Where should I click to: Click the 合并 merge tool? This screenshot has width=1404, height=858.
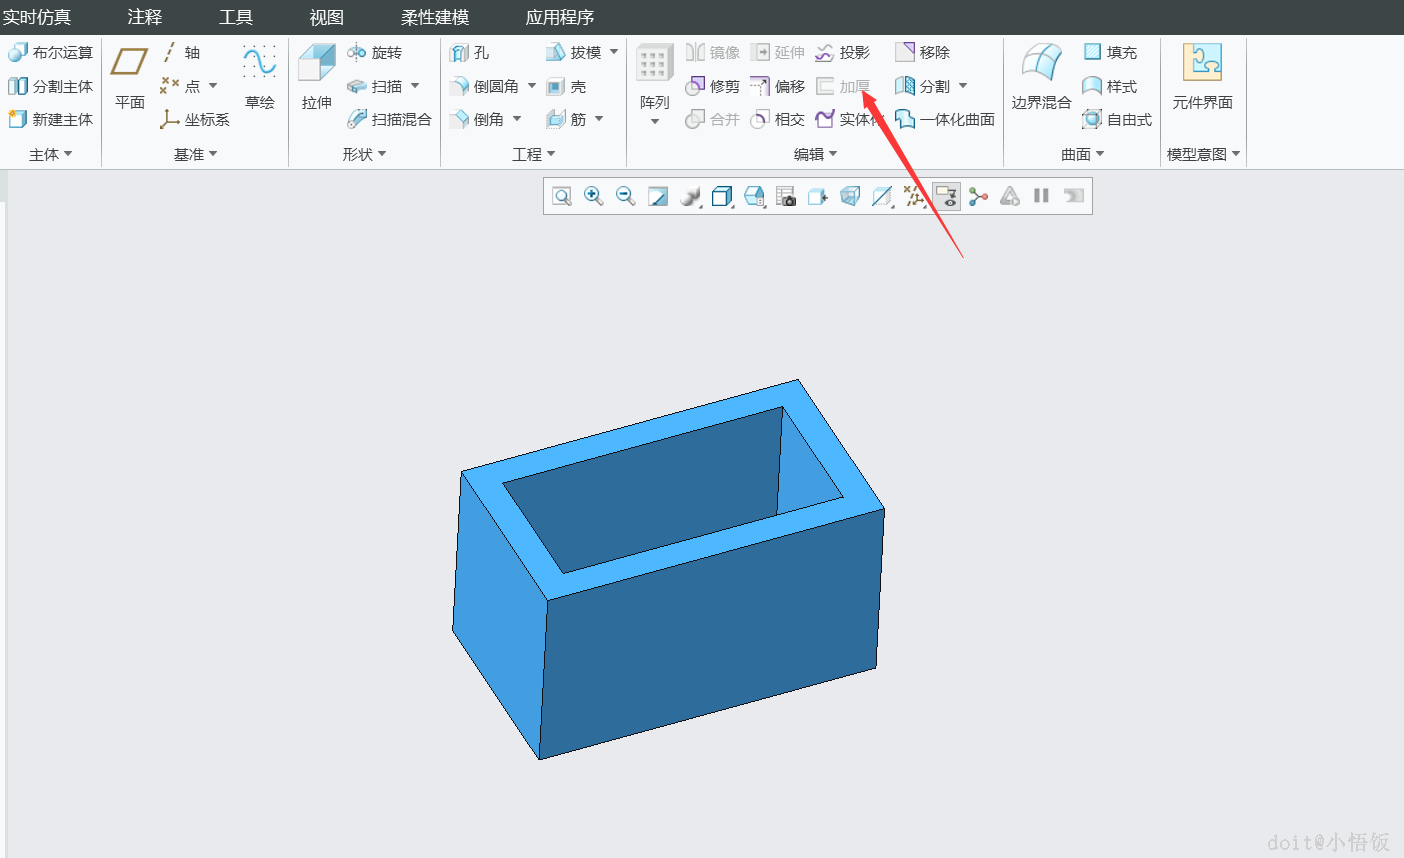coord(712,119)
